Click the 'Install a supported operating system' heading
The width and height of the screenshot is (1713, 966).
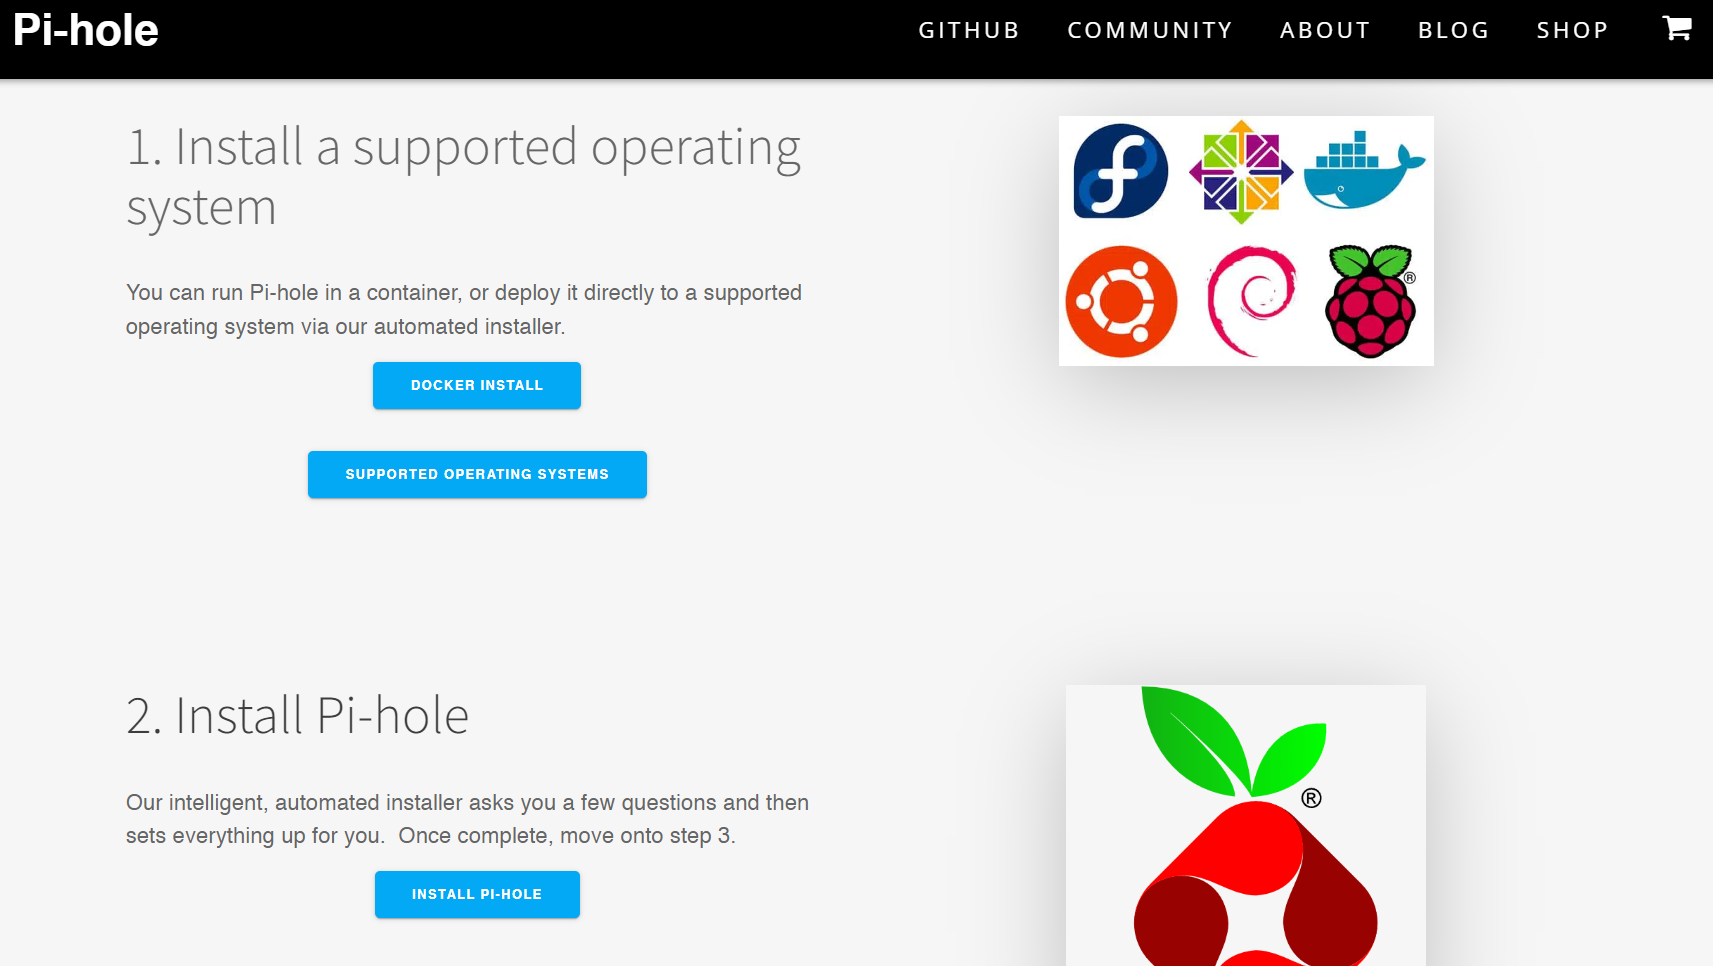(463, 177)
